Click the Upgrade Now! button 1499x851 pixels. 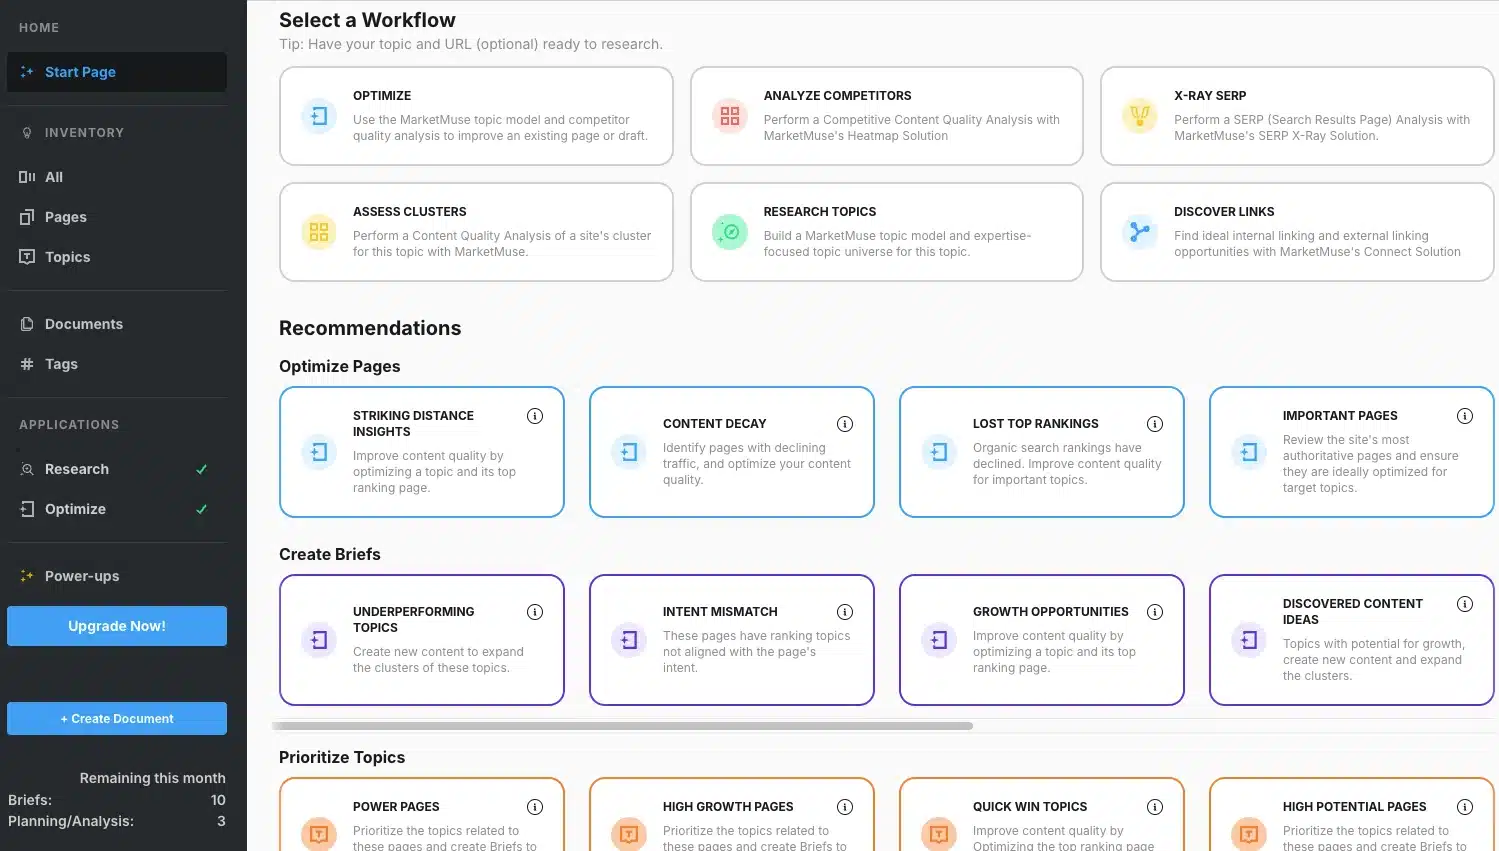(x=117, y=626)
